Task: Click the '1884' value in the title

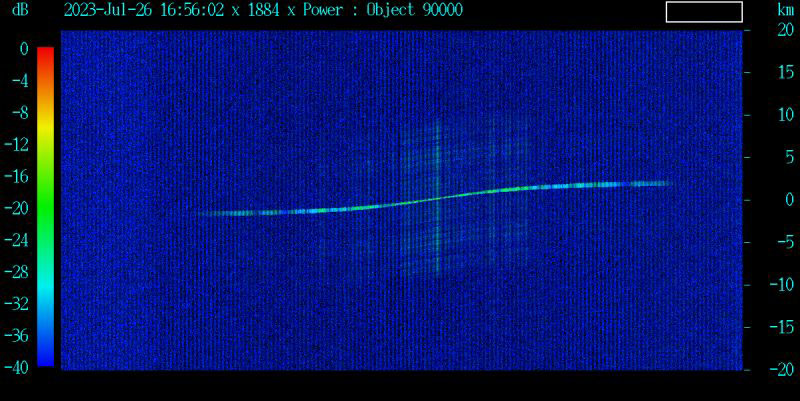Action: (x=263, y=10)
